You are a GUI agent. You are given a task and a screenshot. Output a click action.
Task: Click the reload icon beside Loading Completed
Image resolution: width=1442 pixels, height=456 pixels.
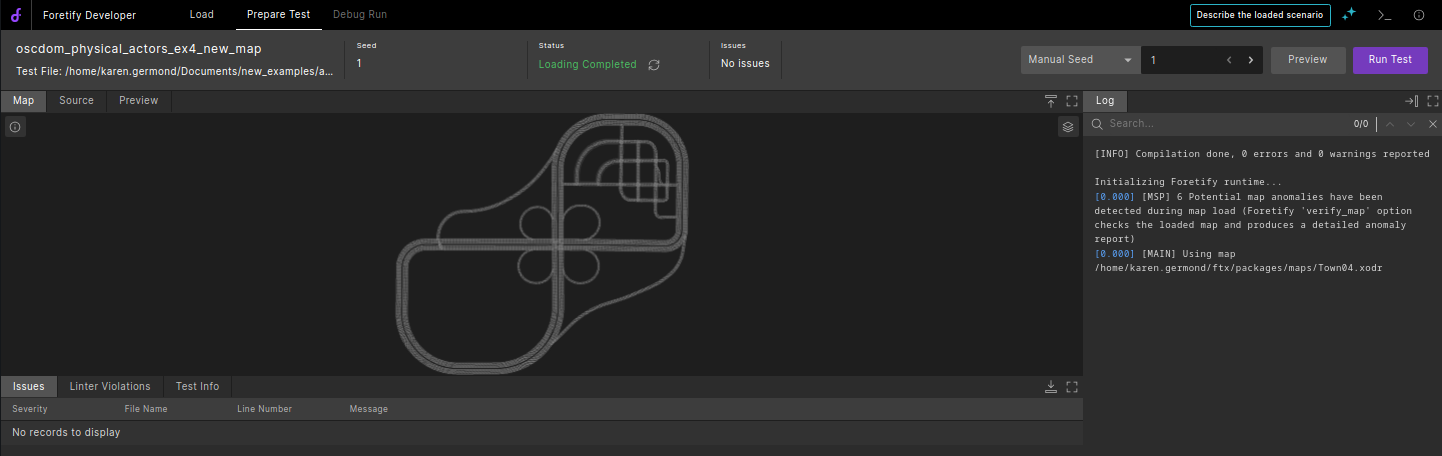(654, 64)
